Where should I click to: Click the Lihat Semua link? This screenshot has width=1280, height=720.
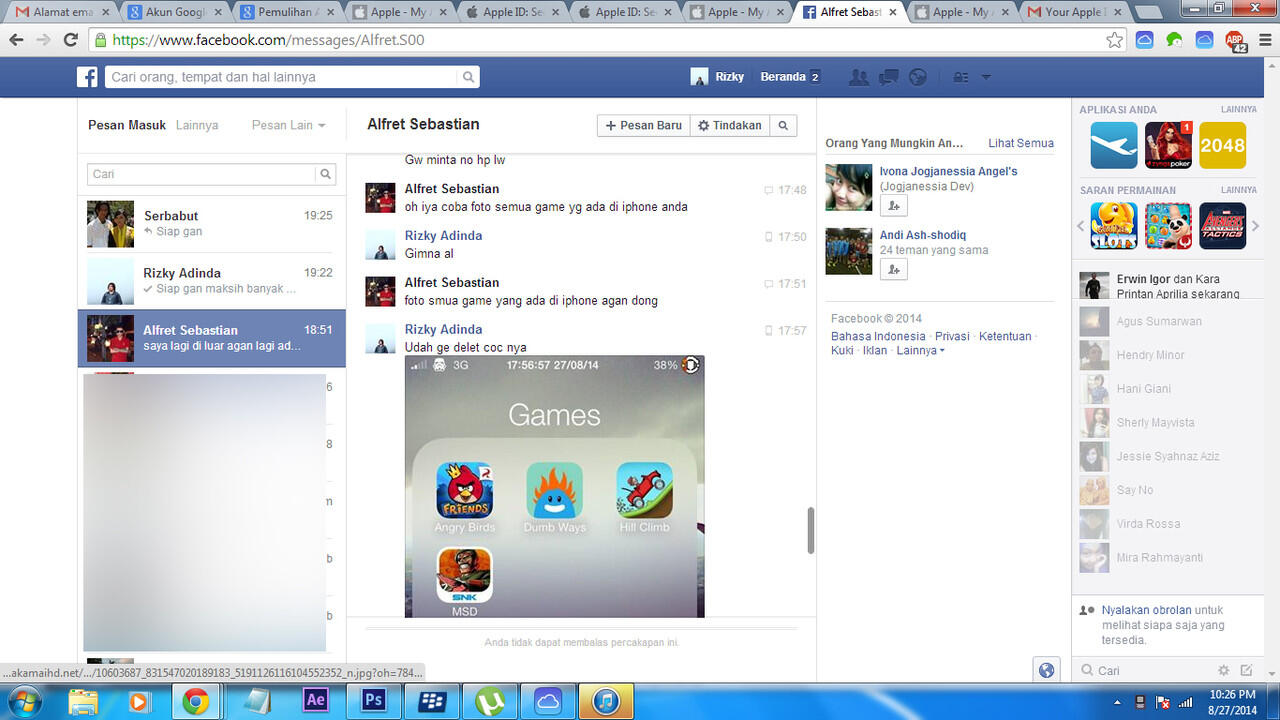tap(1021, 143)
